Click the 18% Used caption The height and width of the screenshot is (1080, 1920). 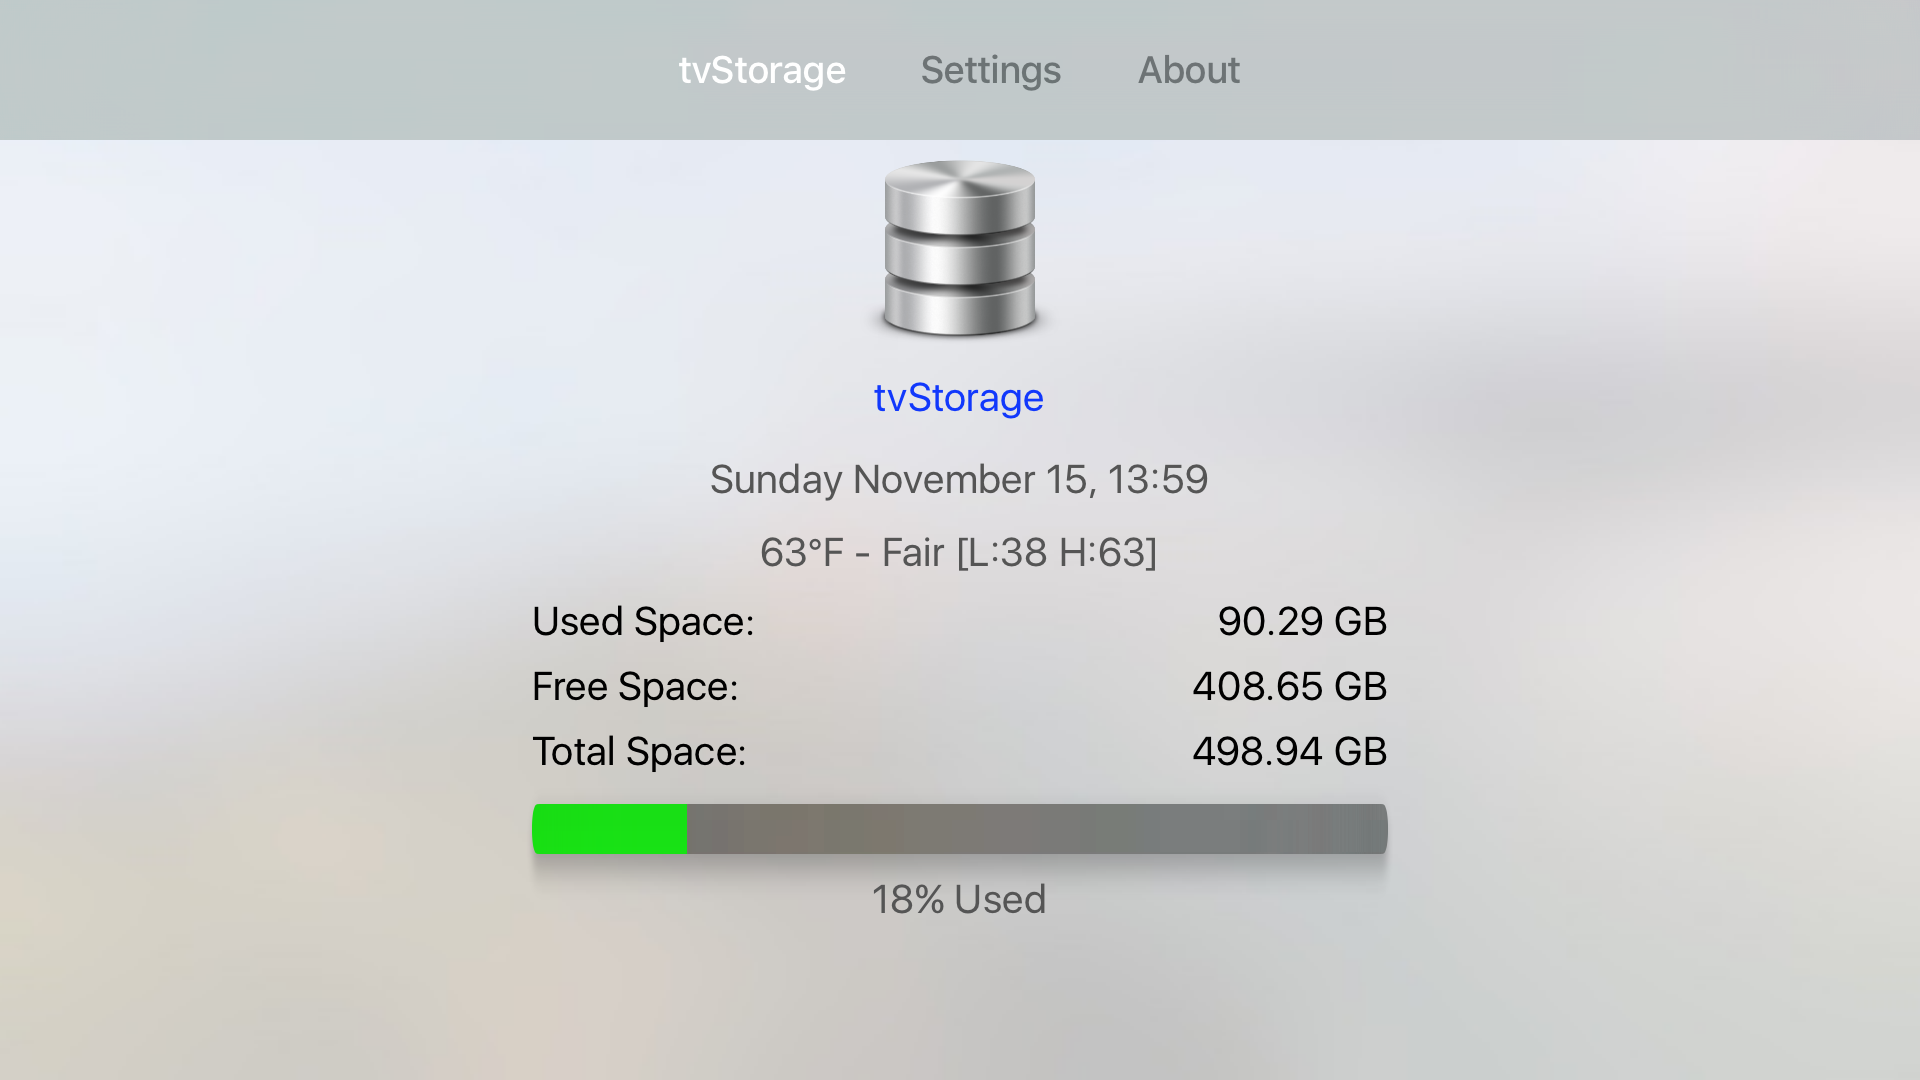click(x=958, y=900)
